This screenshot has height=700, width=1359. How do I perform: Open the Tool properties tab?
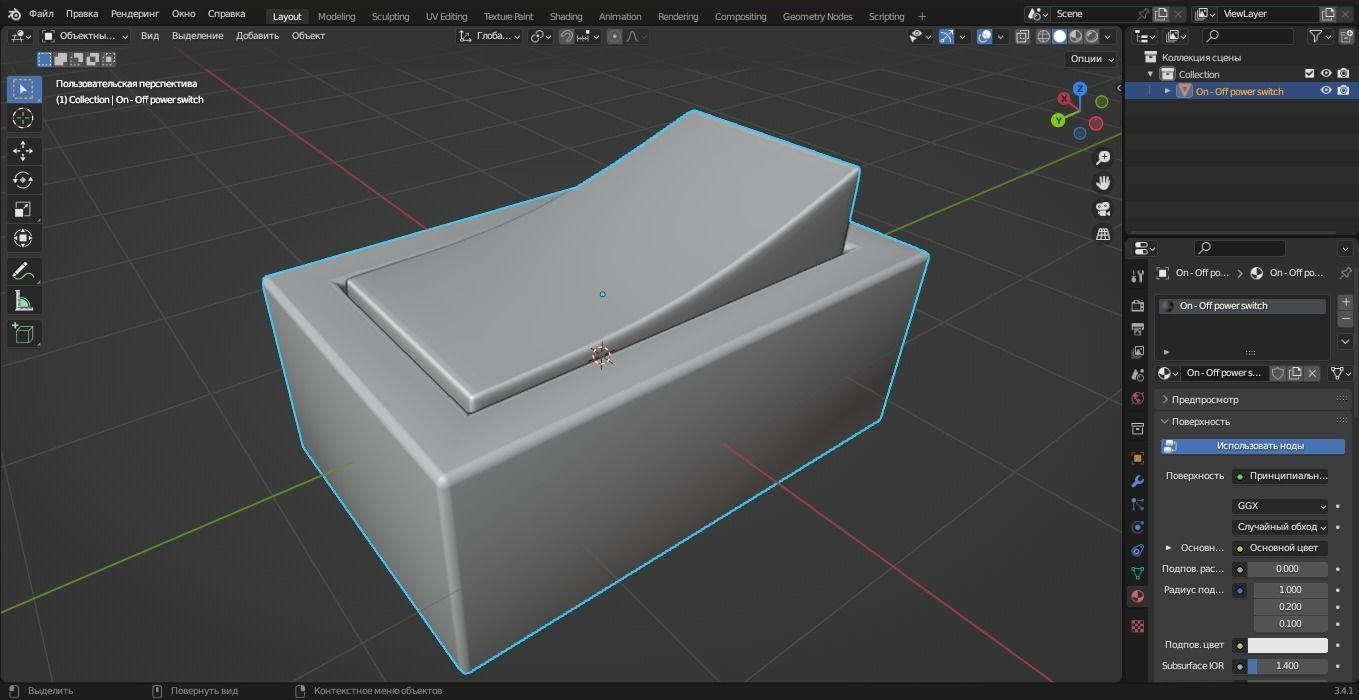[1137, 276]
